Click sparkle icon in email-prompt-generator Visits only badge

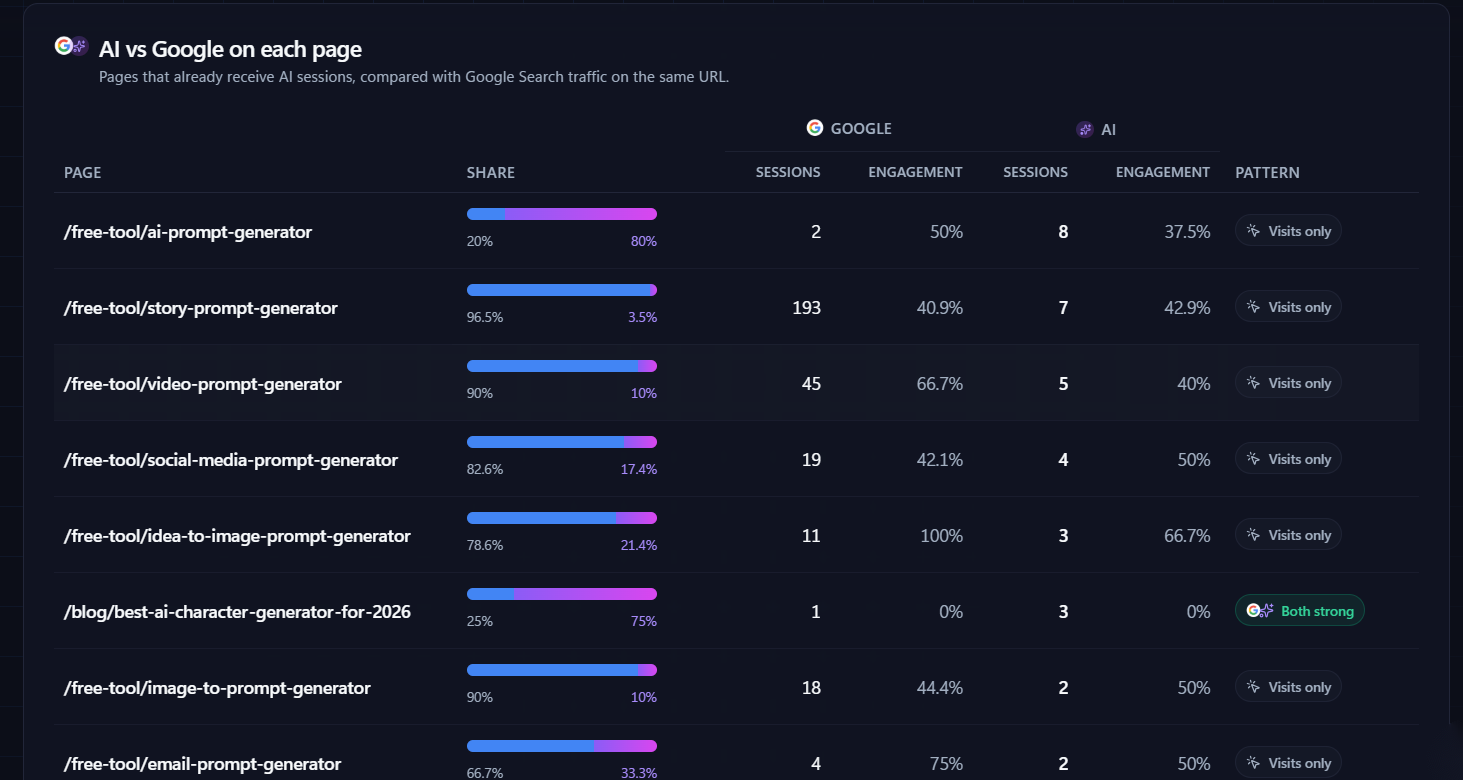[x=1253, y=763]
